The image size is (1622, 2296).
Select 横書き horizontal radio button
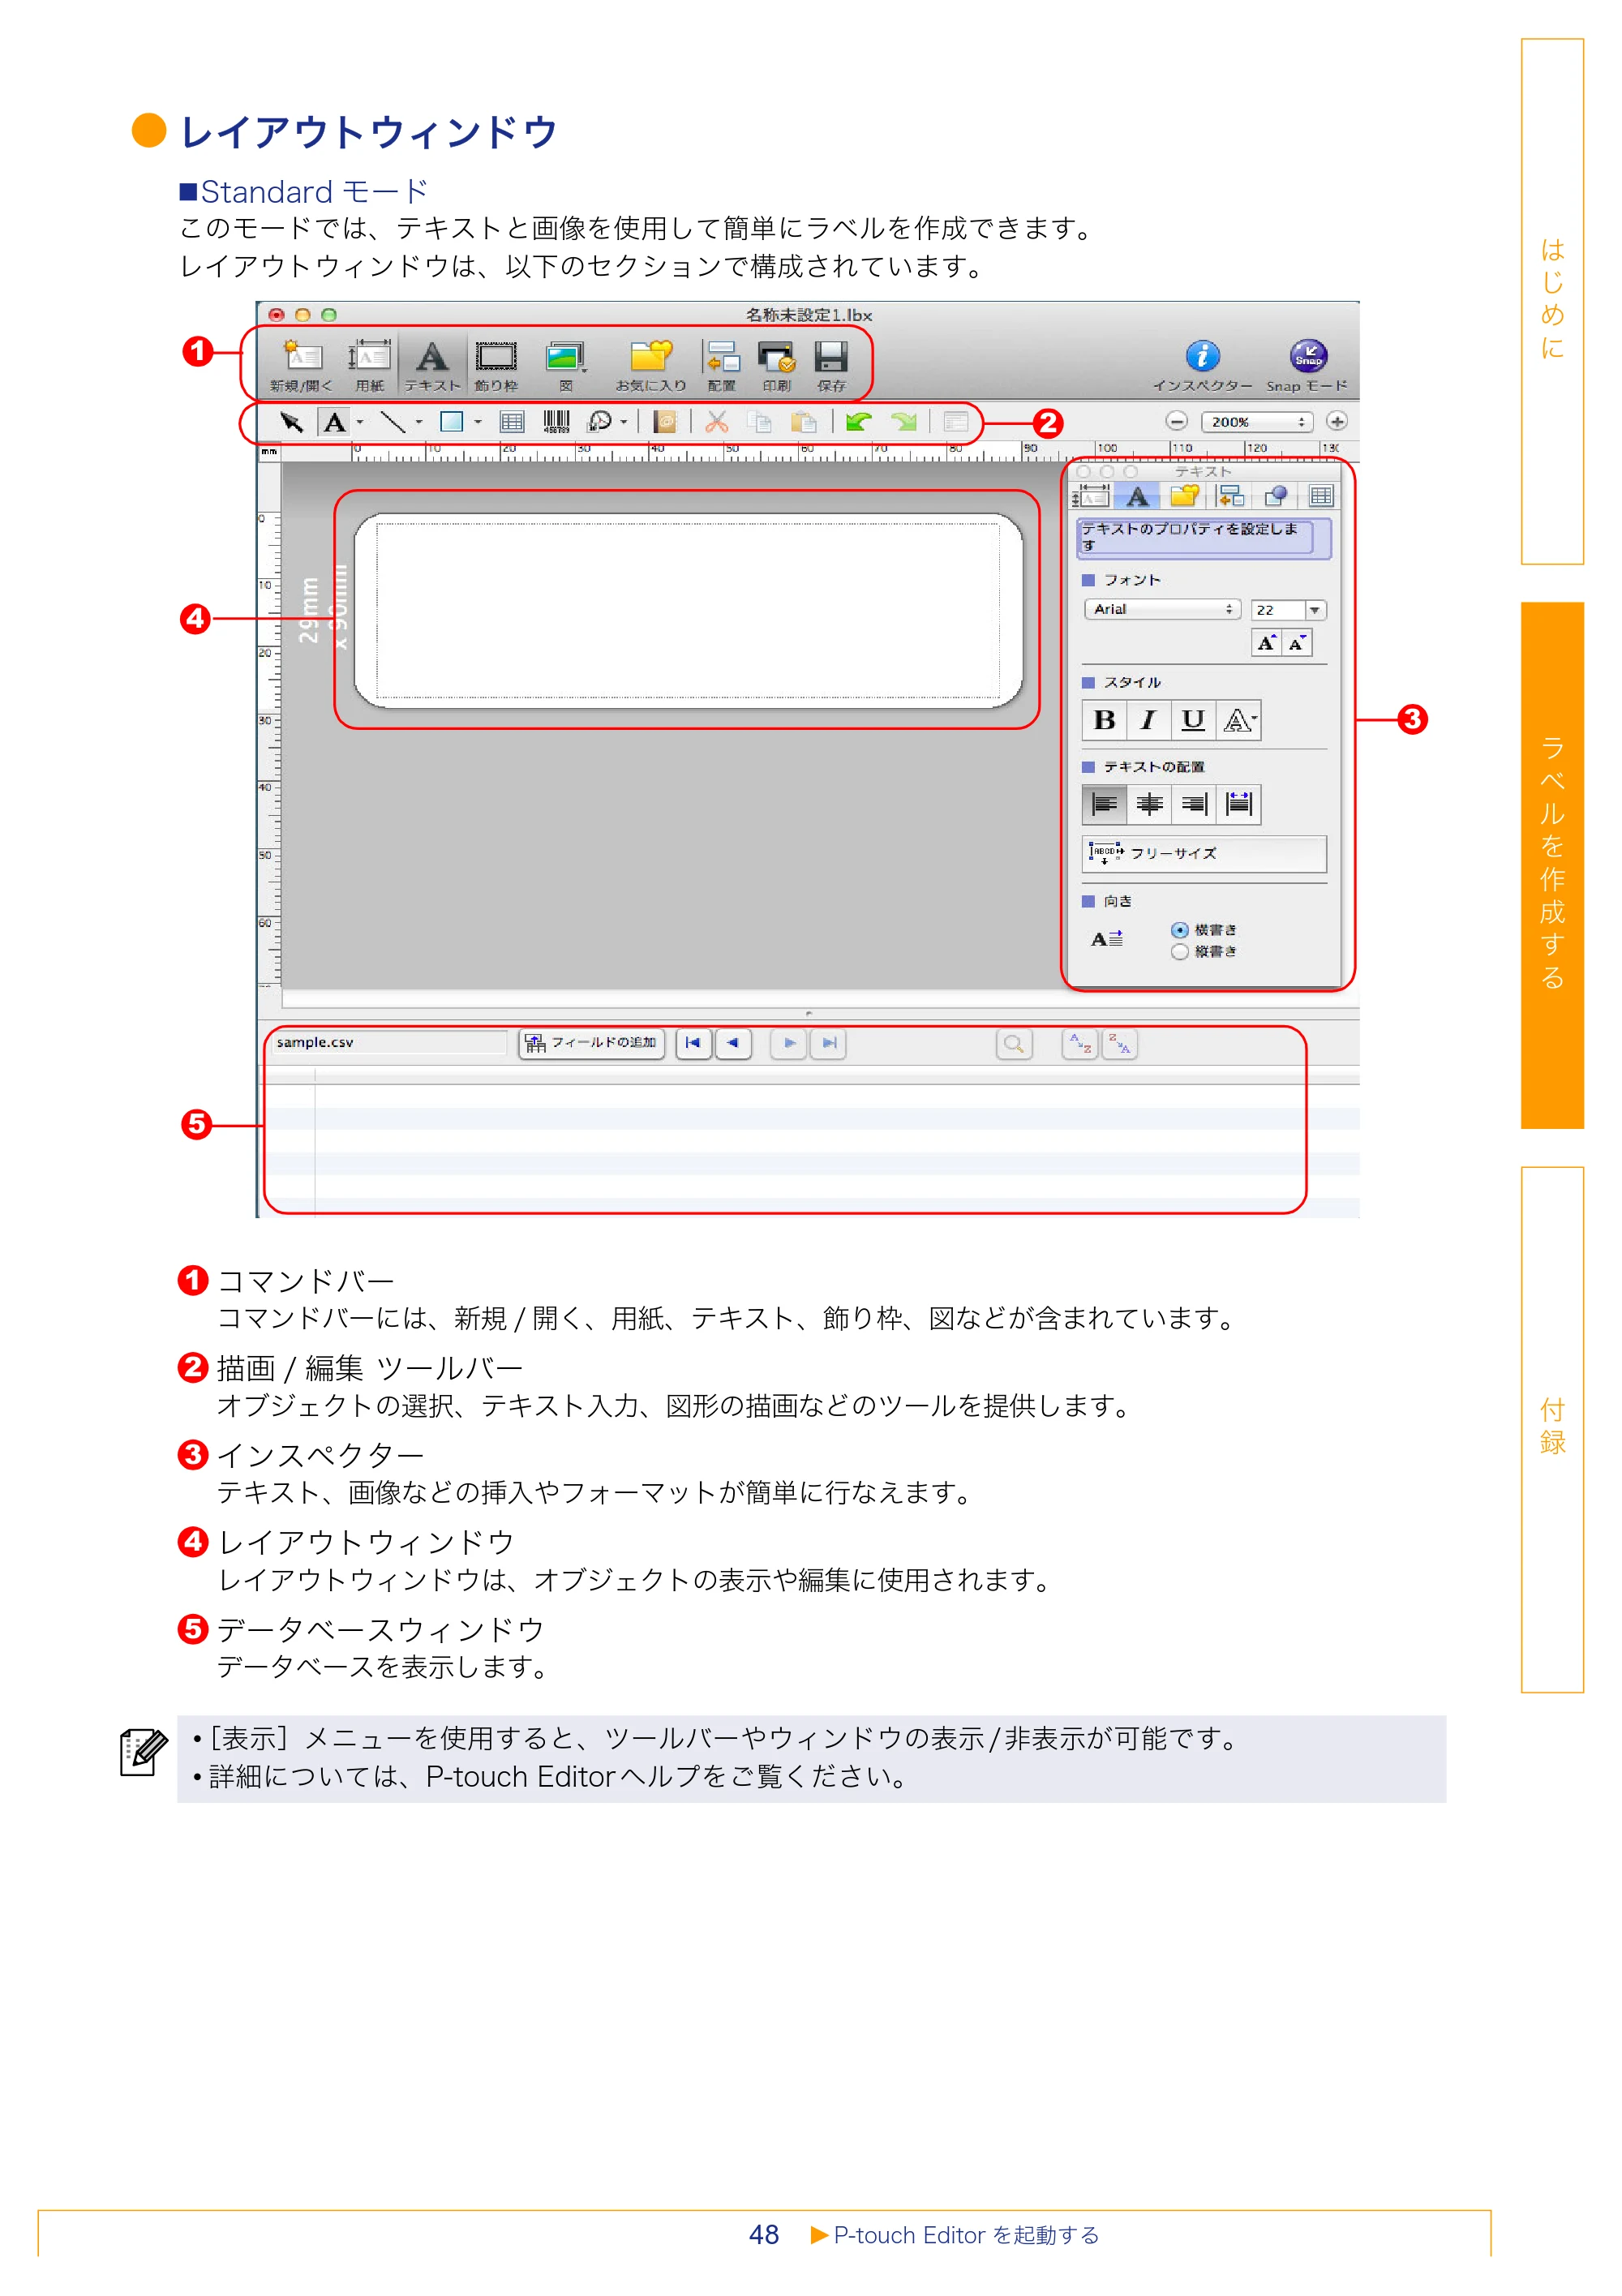point(1180,930)
